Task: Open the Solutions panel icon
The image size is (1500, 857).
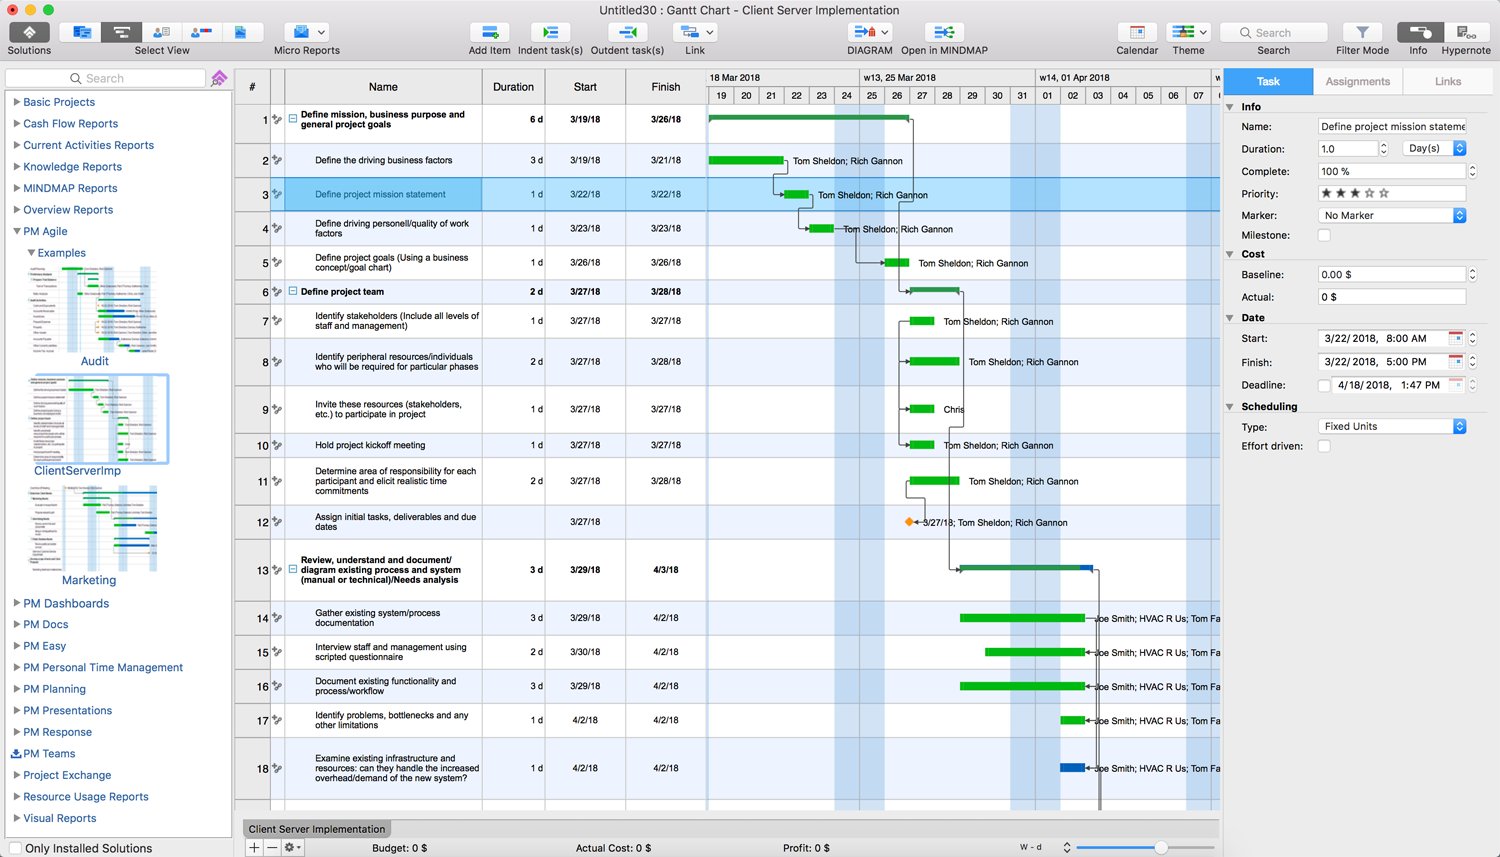Action: point(29,33)
